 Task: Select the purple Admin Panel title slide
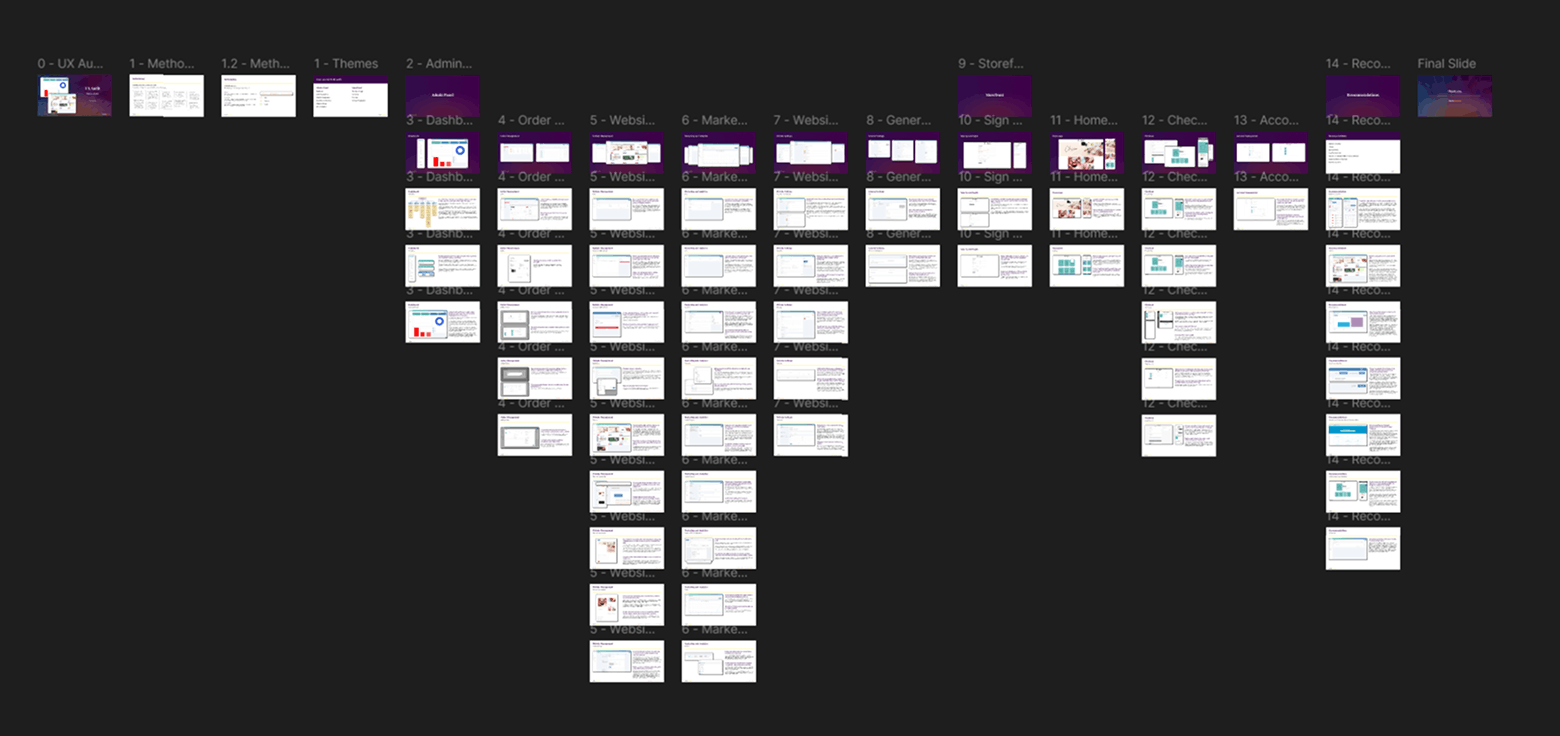click(x=442, y=95)
